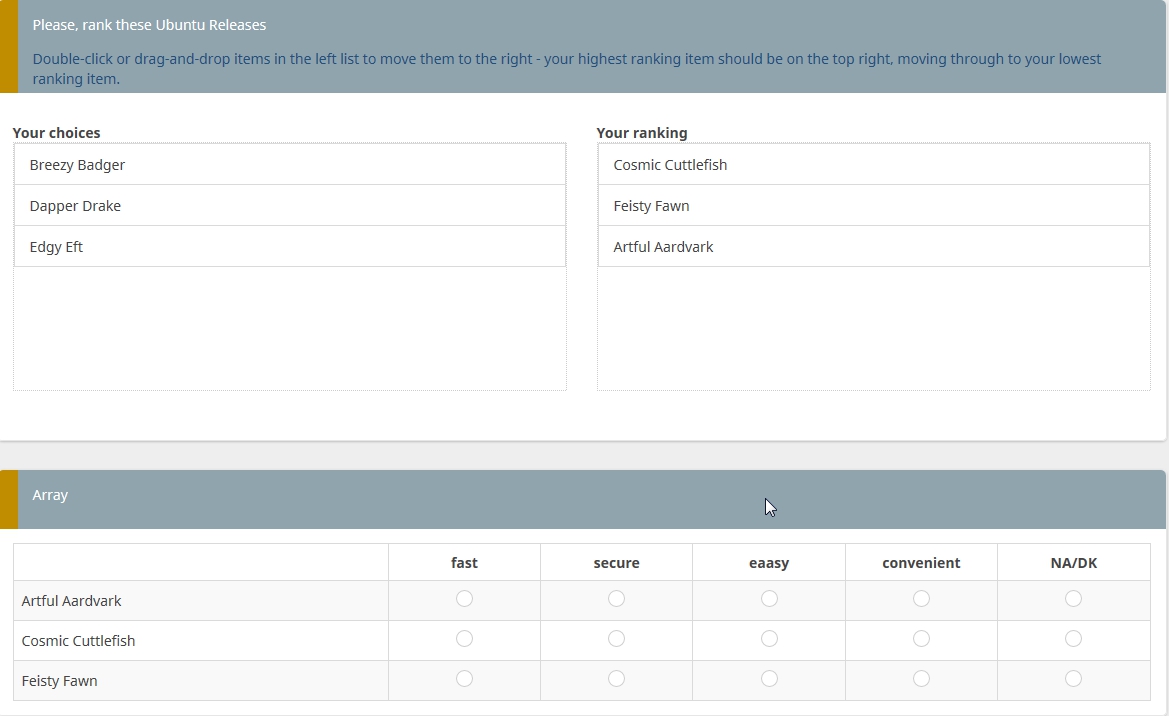The width and height of the screenshot is (1169, 716).
Task: Click Cosmic Cuttlefish in Your ranking
Action: (873, 165)
